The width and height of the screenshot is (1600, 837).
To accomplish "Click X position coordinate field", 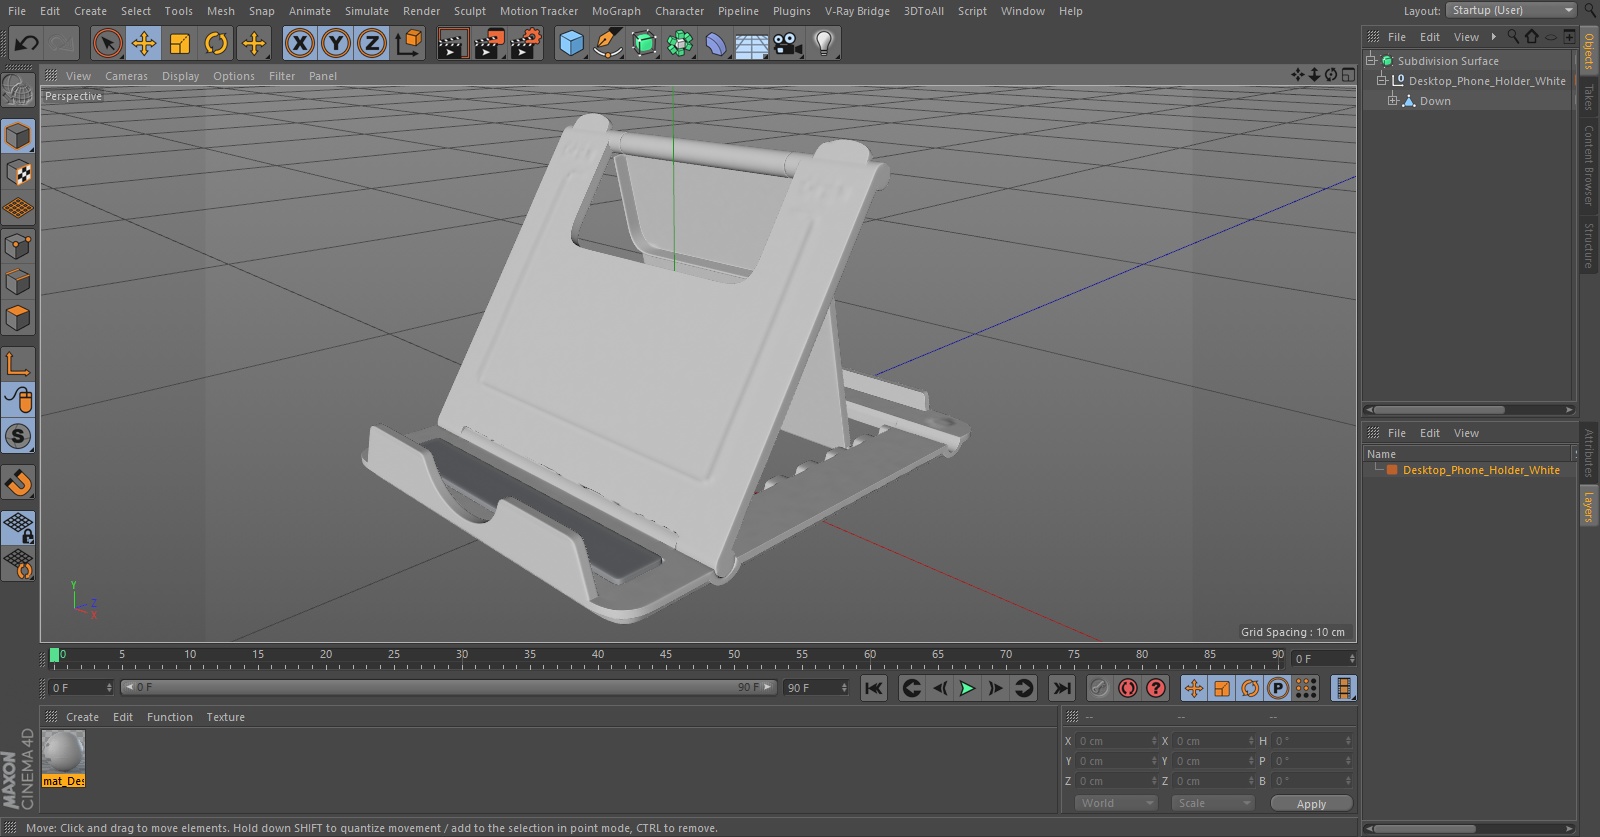I will tap(1115, 741).
